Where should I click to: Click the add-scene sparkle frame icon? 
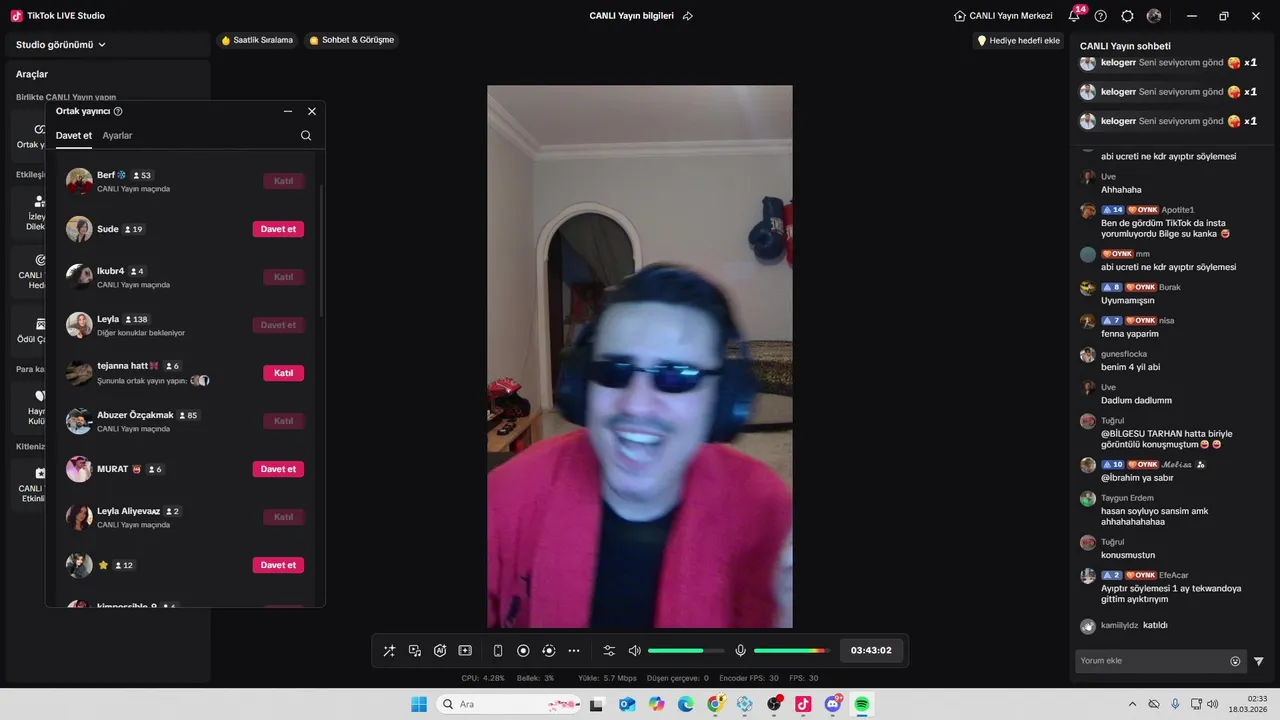[465, 651]
